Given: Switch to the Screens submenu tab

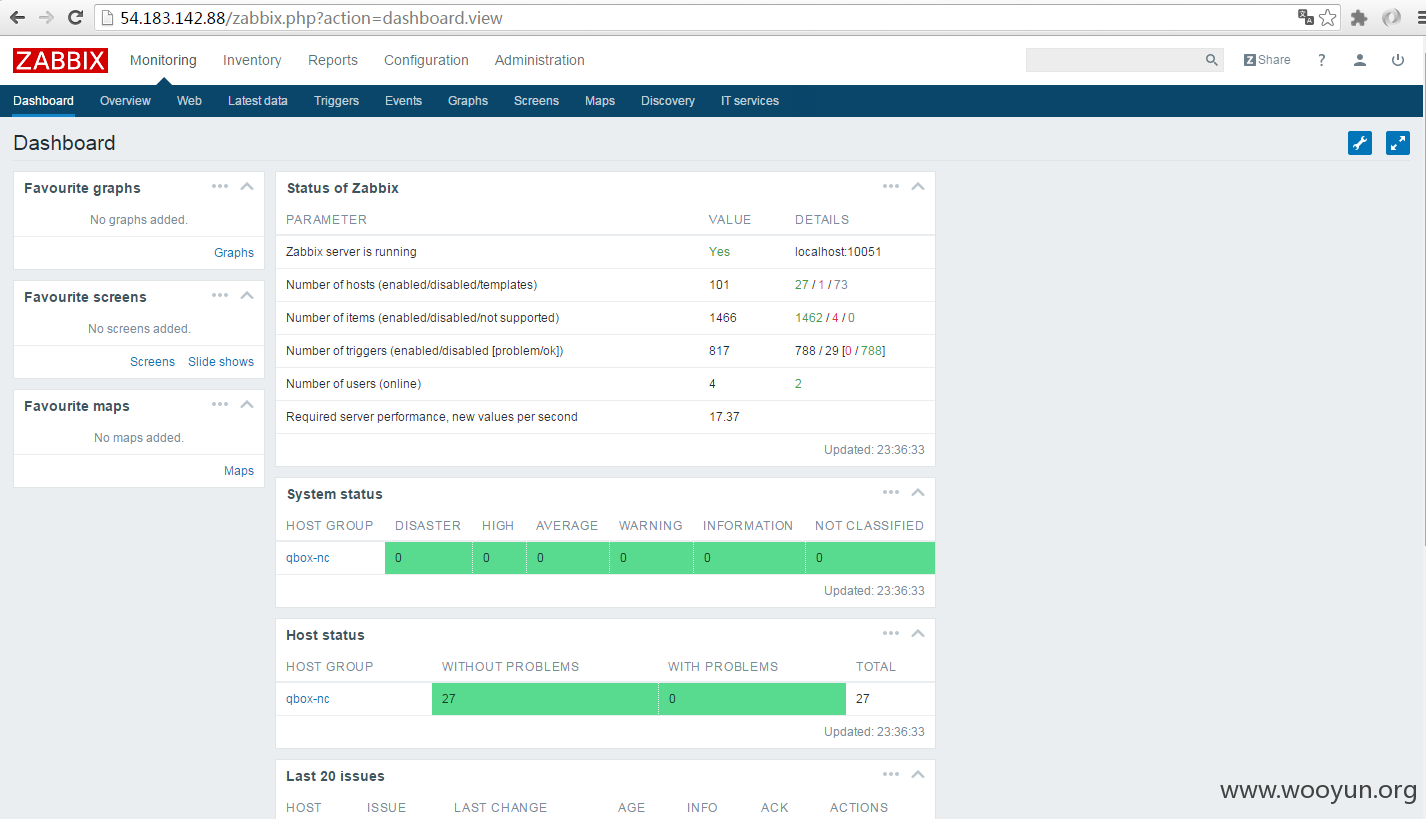Looking at the screenshot, I should coord(536,101).
